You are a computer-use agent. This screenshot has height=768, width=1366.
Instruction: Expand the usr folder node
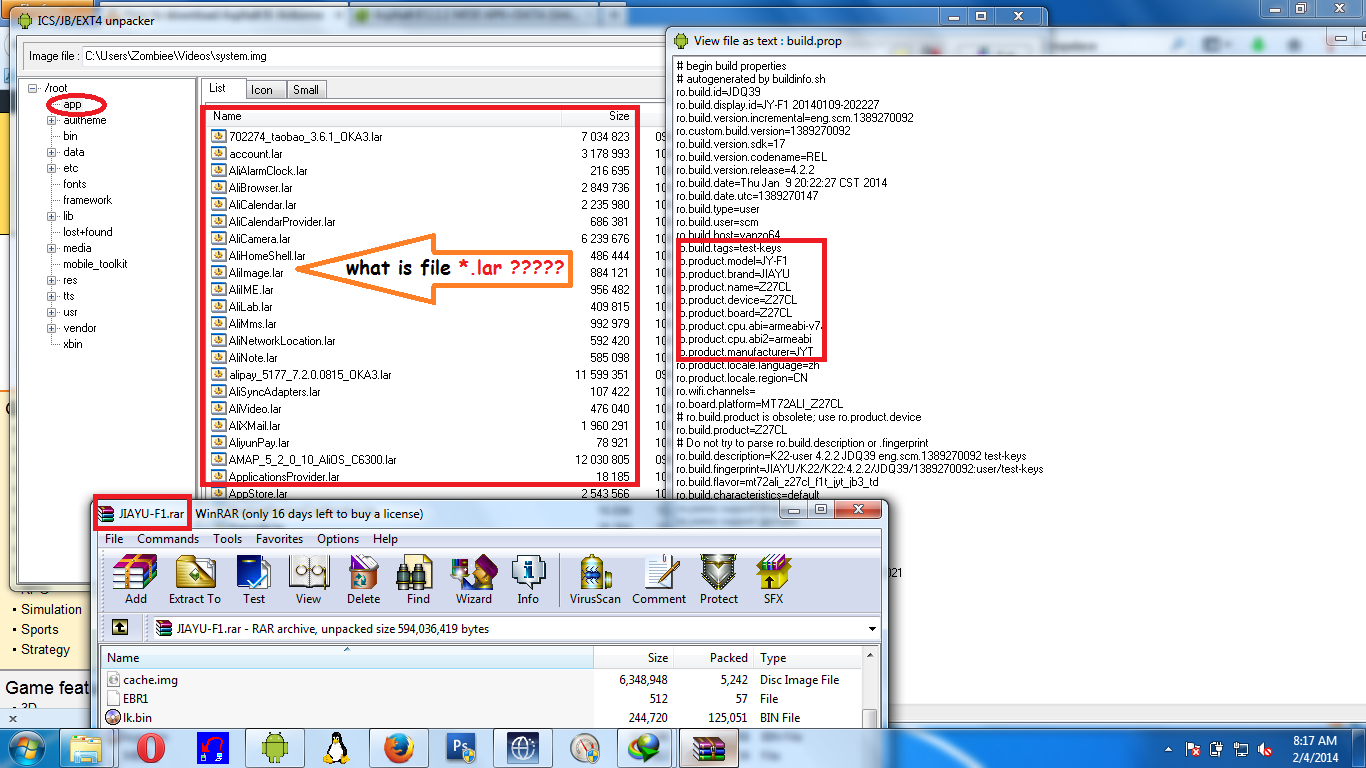(51, 312)
